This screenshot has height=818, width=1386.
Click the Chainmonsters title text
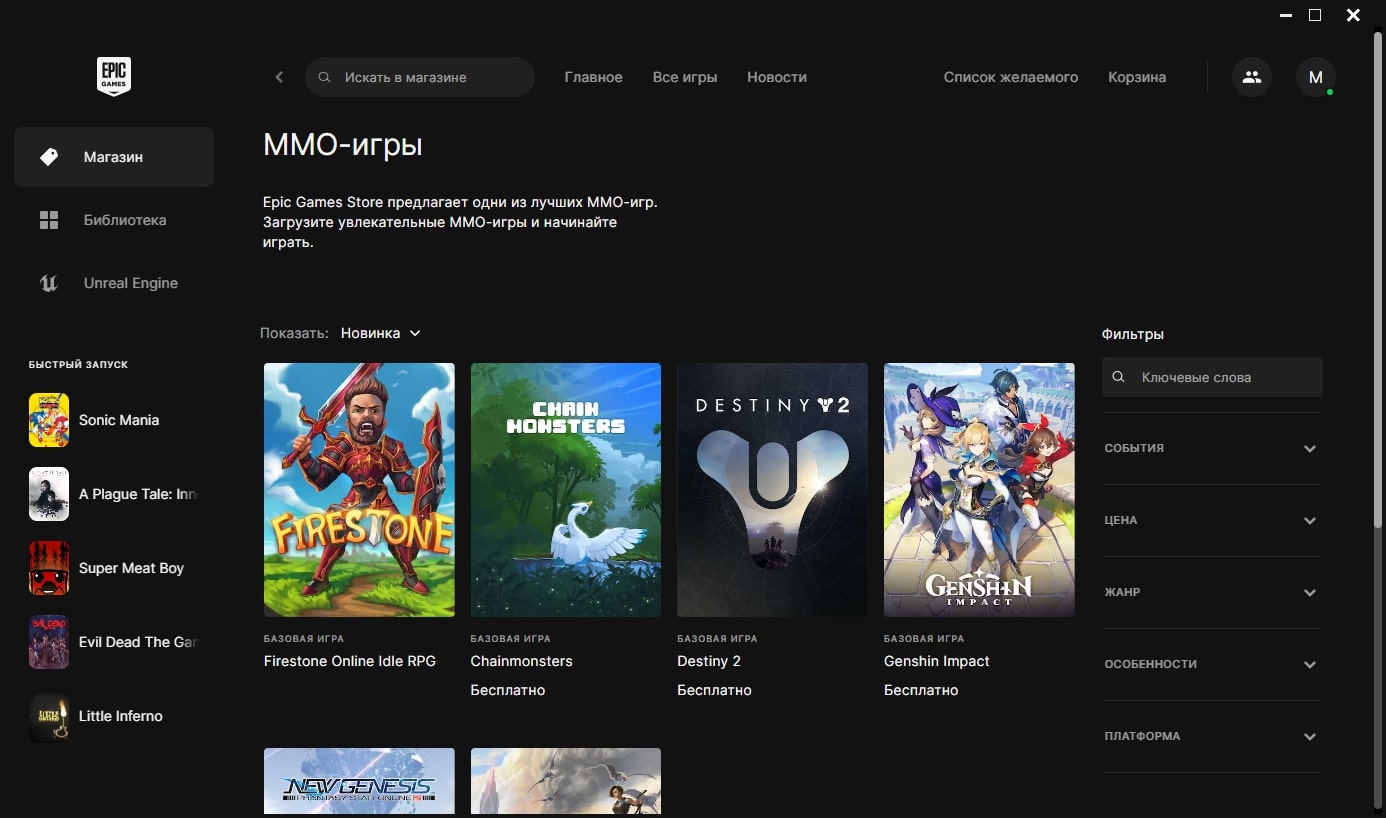521,661
